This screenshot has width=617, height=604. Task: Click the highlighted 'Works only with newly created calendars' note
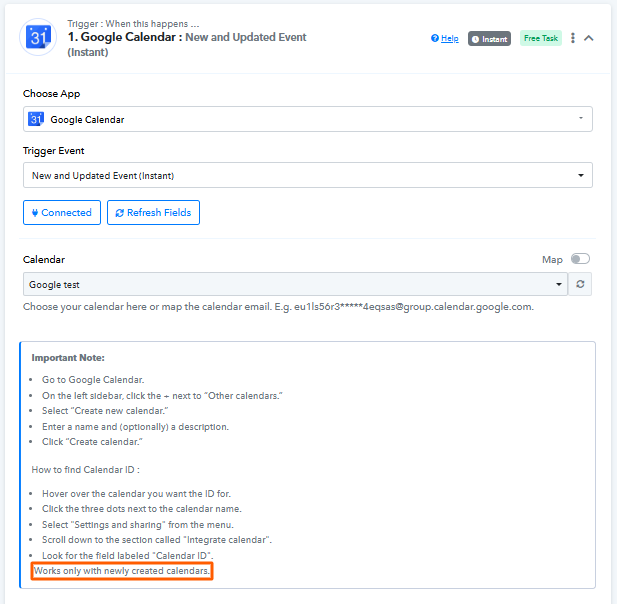pyautogui.click(x=121, y=571)
